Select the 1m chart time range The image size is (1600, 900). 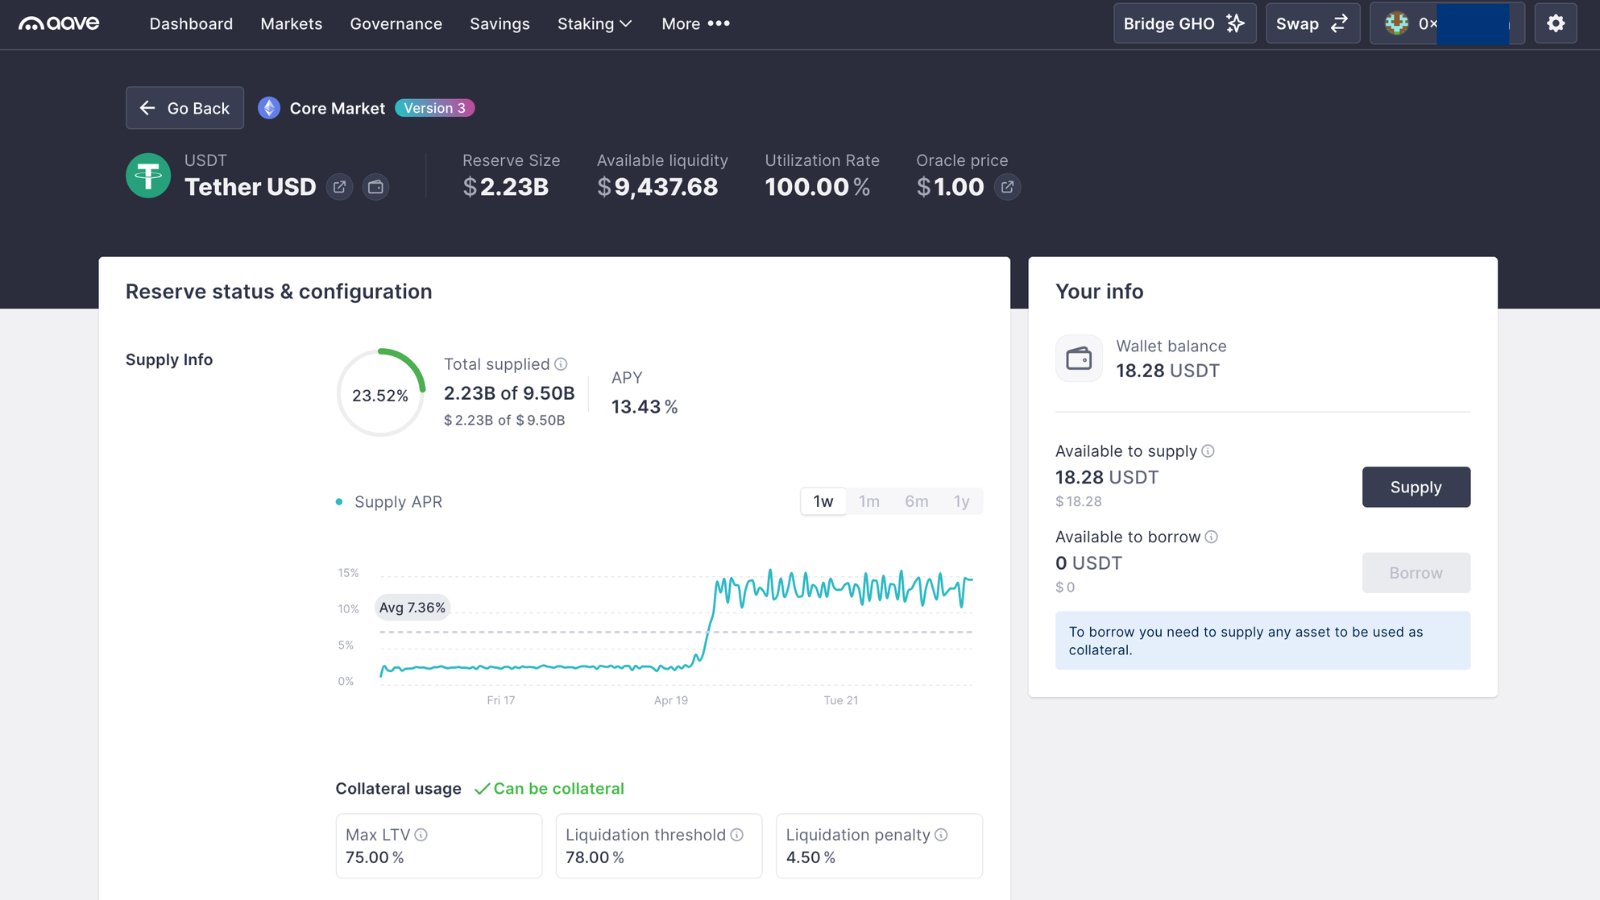[869, 501]
